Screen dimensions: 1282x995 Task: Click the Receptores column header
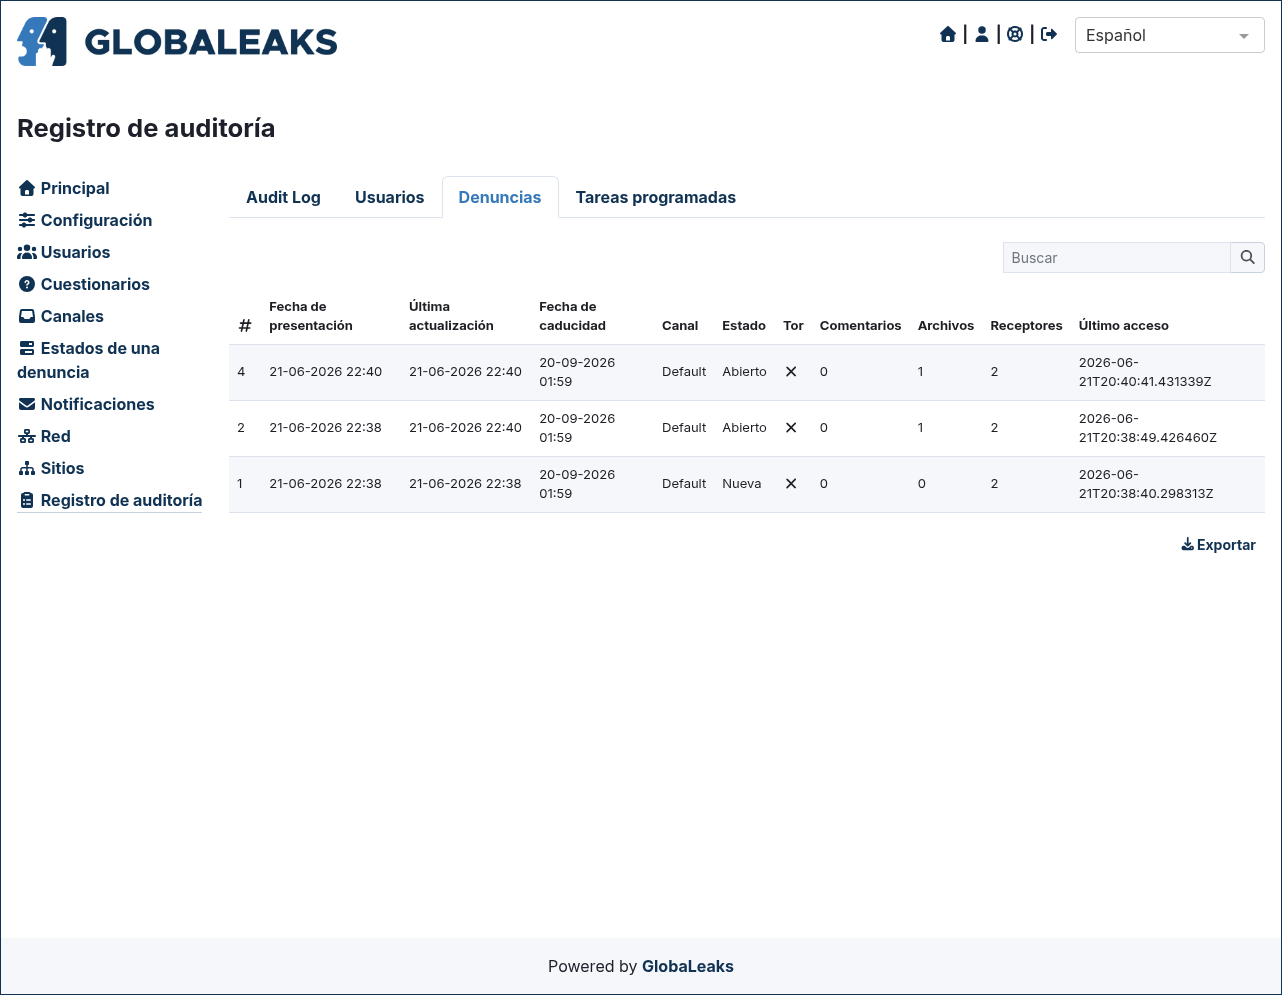pos(1026,326)
